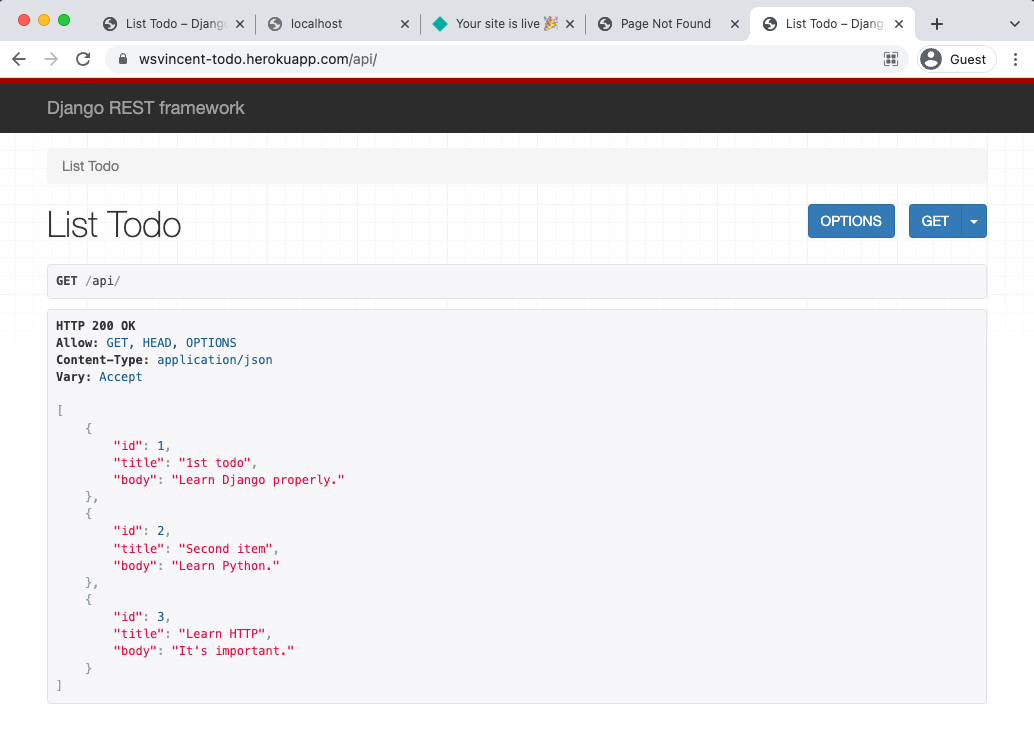Click the browser forward arrow

click(51, 59)
